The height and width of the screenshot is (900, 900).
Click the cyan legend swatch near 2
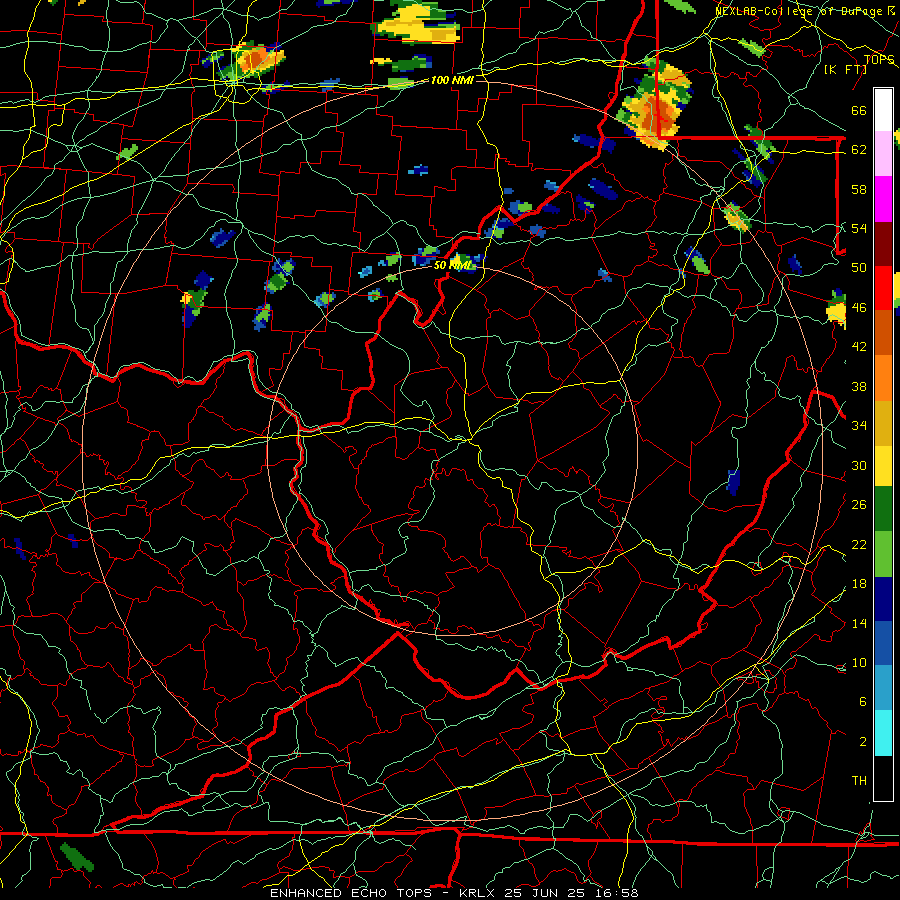(x=883, y=733)
